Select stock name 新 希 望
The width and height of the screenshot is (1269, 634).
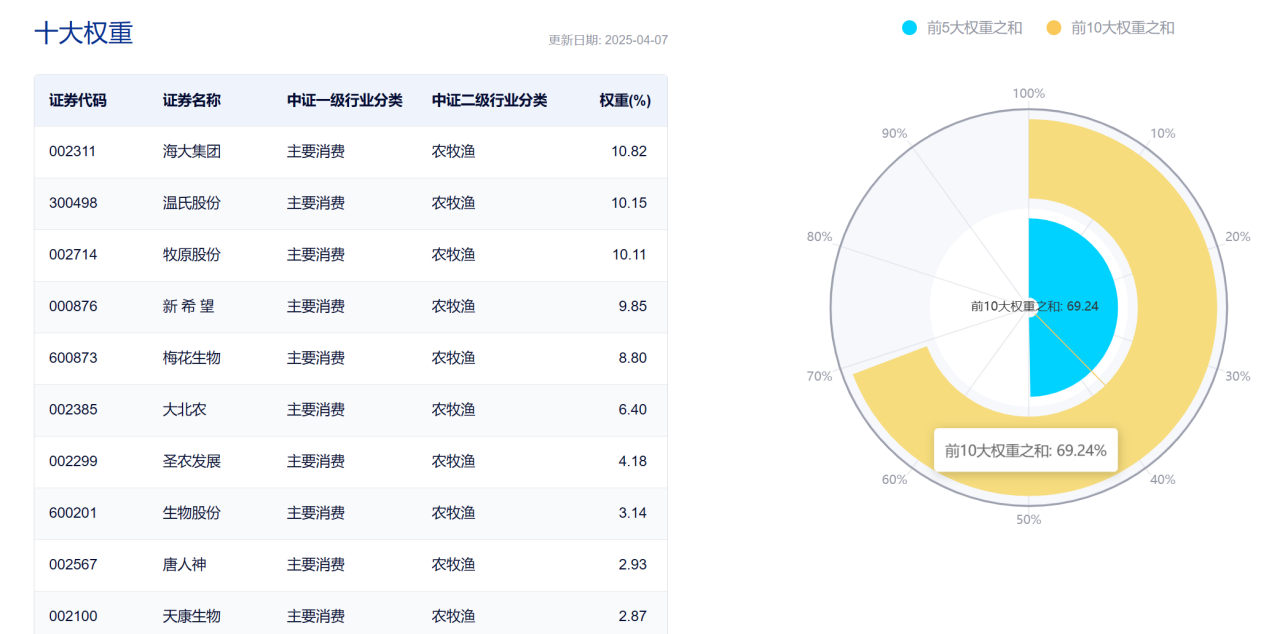[x=189, y=306]
